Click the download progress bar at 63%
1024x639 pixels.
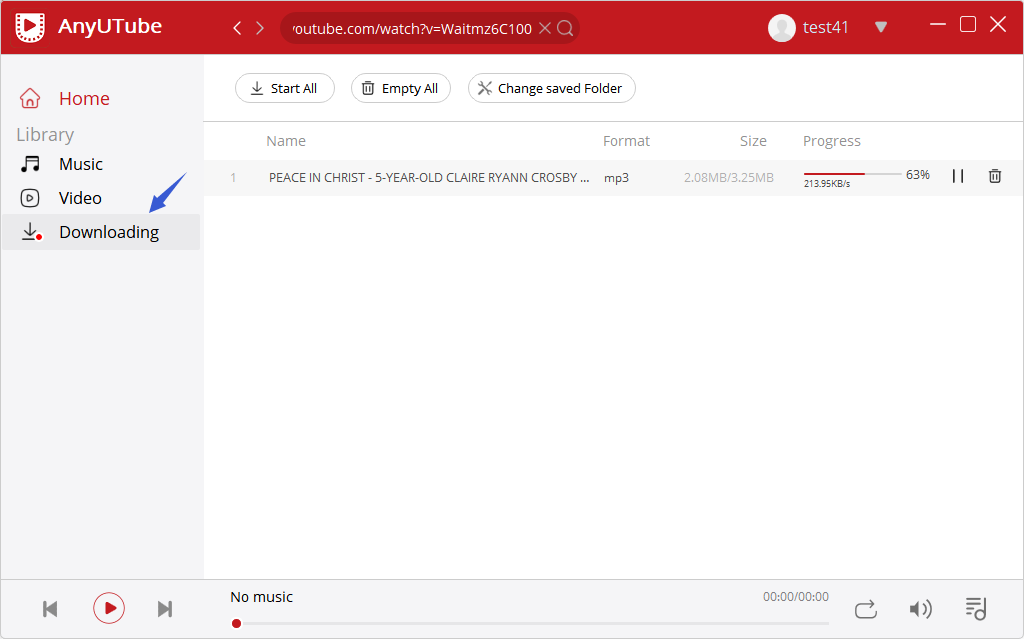click(x=852, y=174)
